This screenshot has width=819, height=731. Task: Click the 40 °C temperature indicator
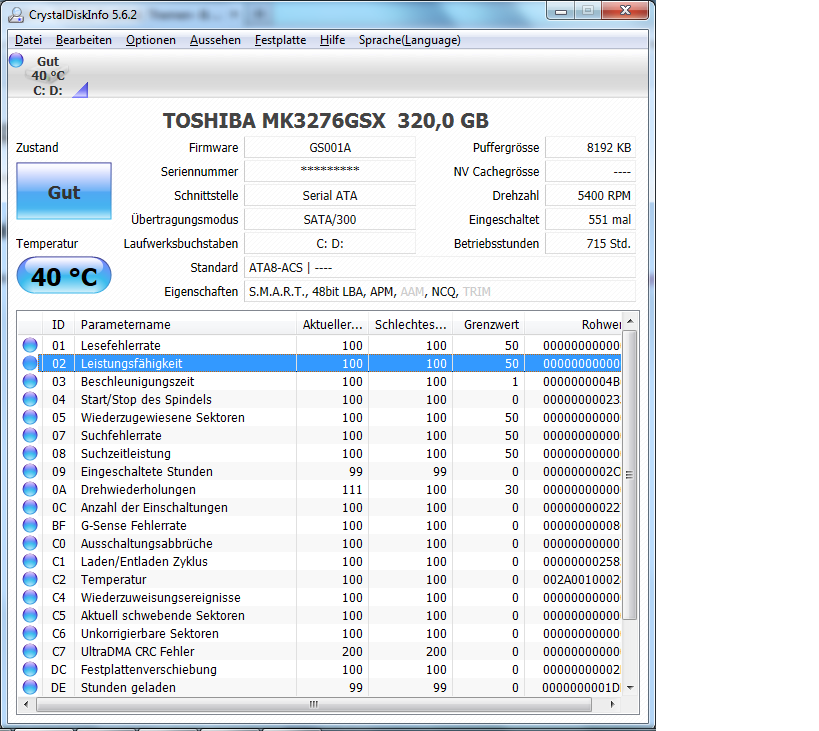click(x=64, y=276)
